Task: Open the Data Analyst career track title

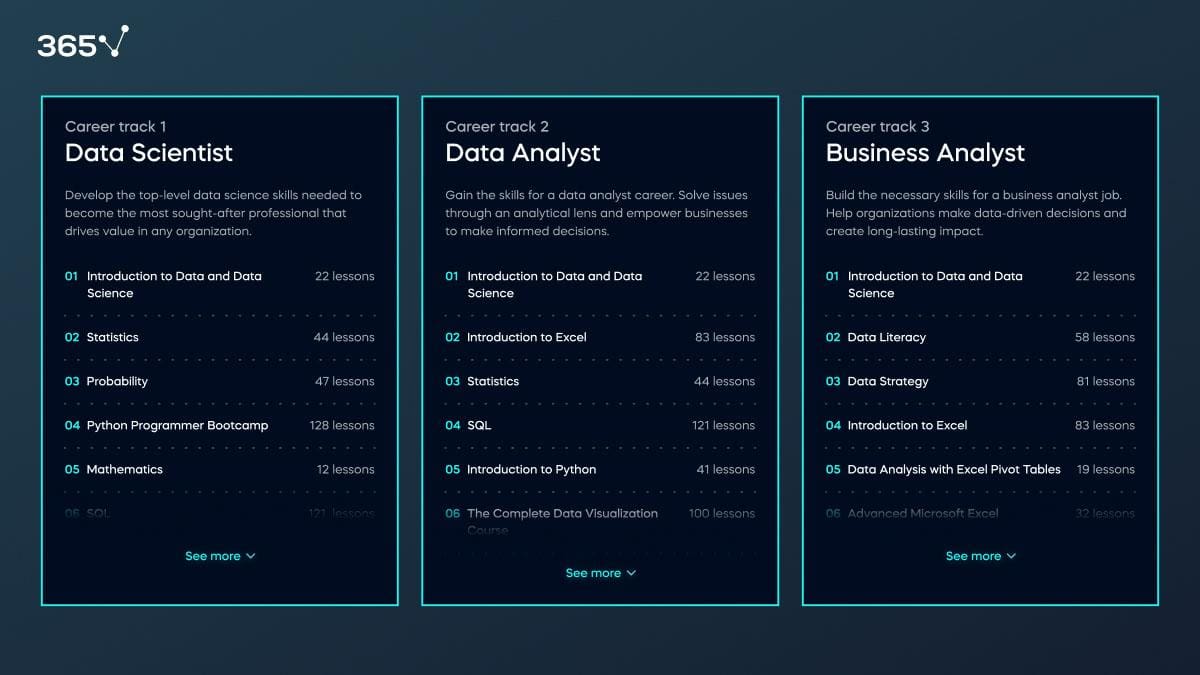Action: (523, 153)
